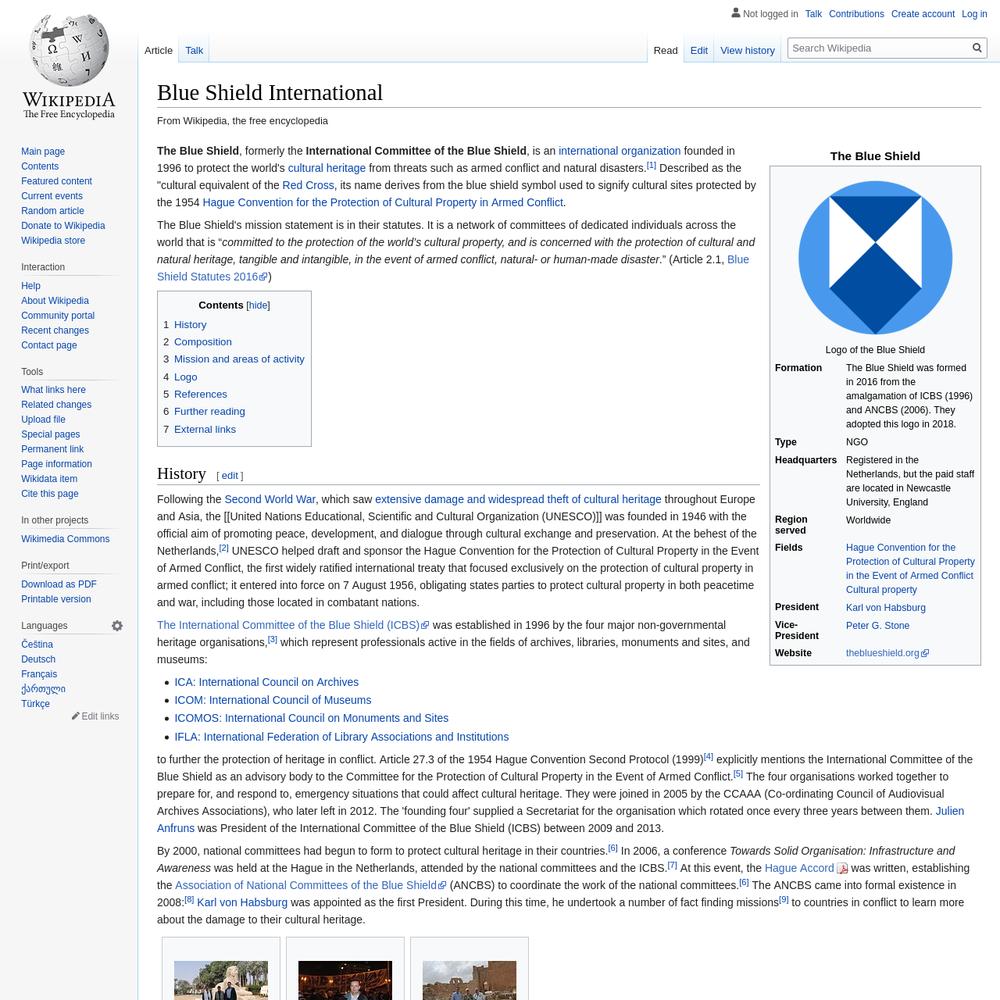Open the View history tab
The width and height of the screenshot is (1000, 1000).
point(747,50)
